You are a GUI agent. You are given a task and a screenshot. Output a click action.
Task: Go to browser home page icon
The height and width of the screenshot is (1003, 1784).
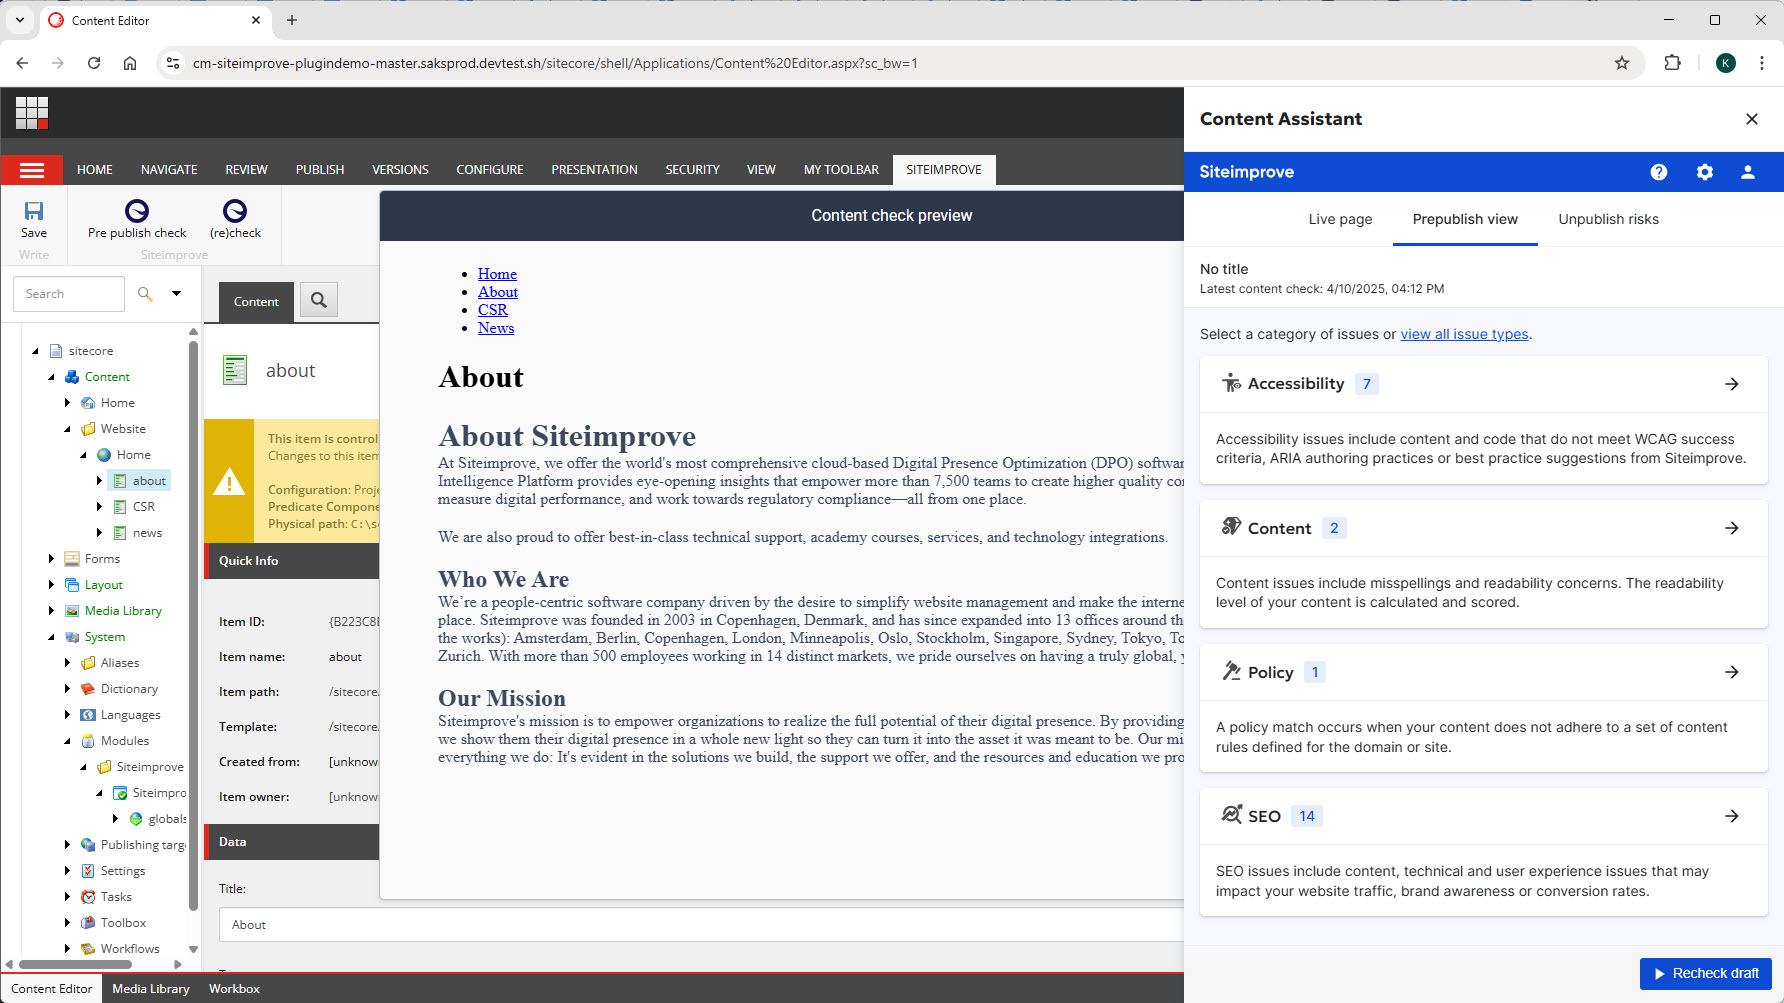point(130,63)
